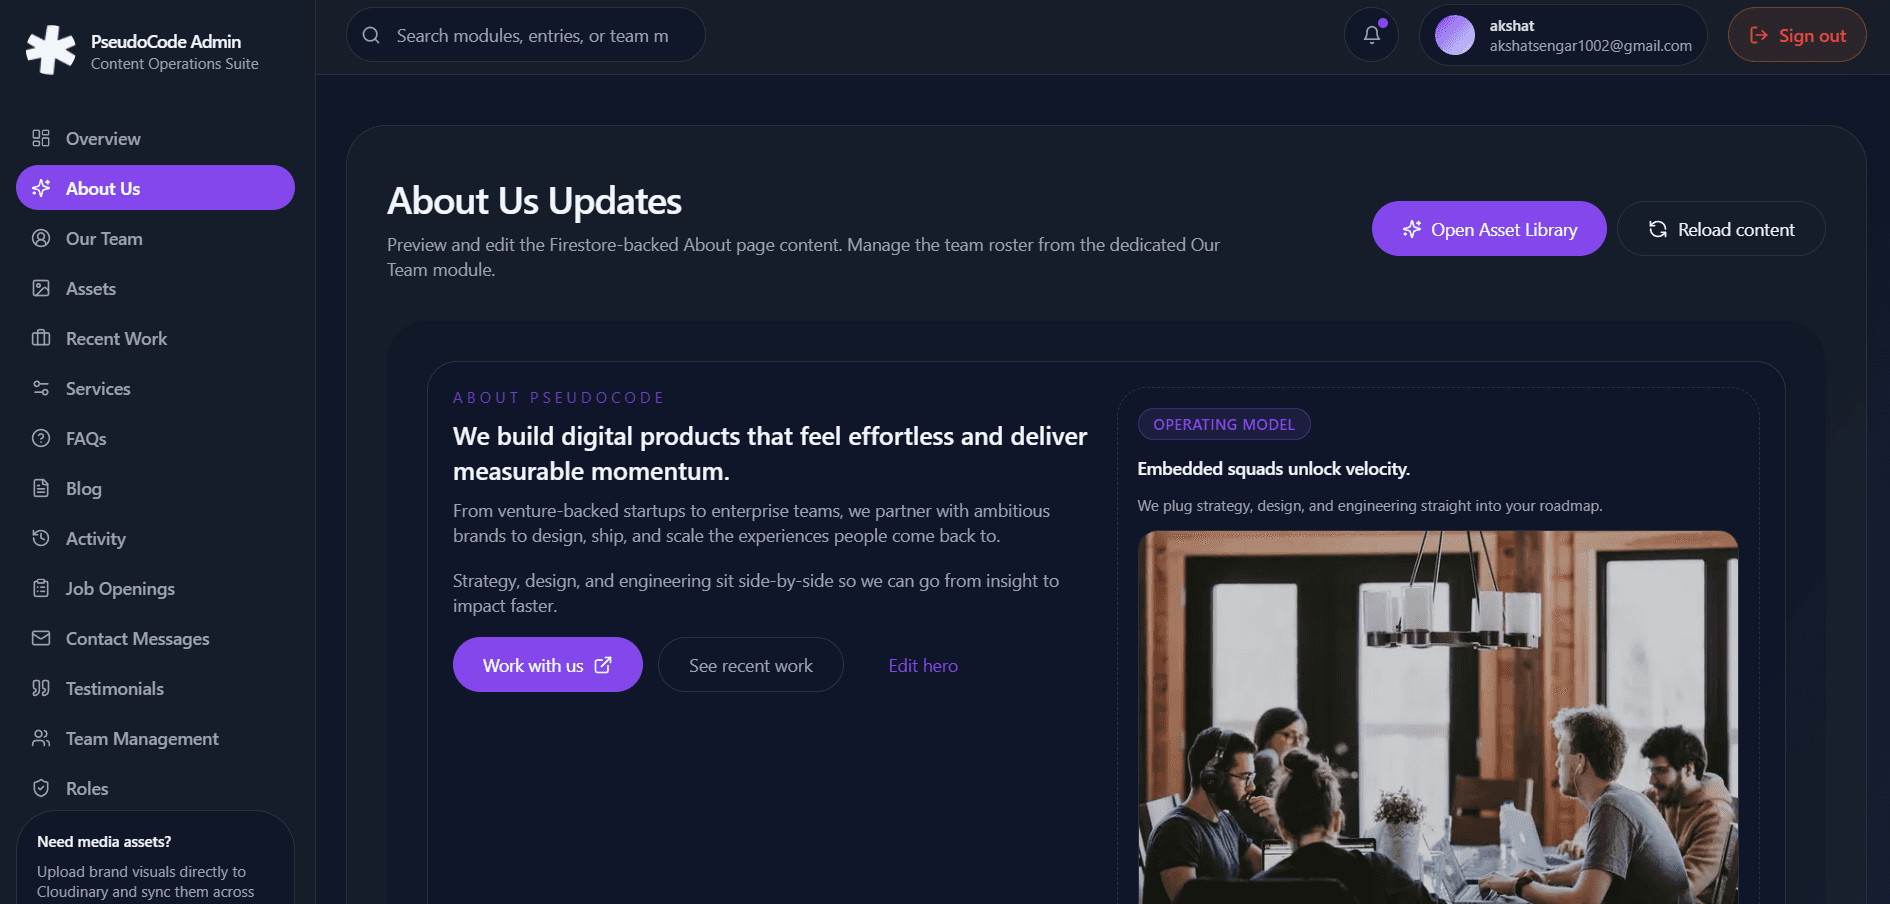Select Testimonials in the sidebar
The image size is (1890, 904).
click(155, 688)
